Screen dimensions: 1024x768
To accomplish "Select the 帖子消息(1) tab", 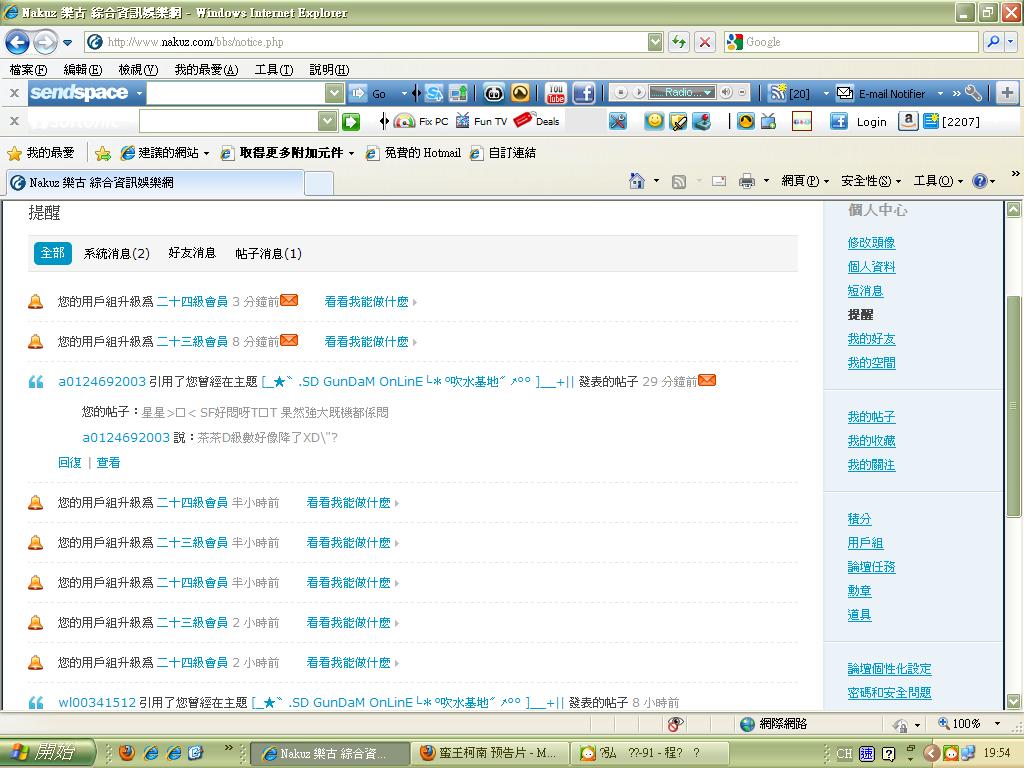I will click(268, 253).
